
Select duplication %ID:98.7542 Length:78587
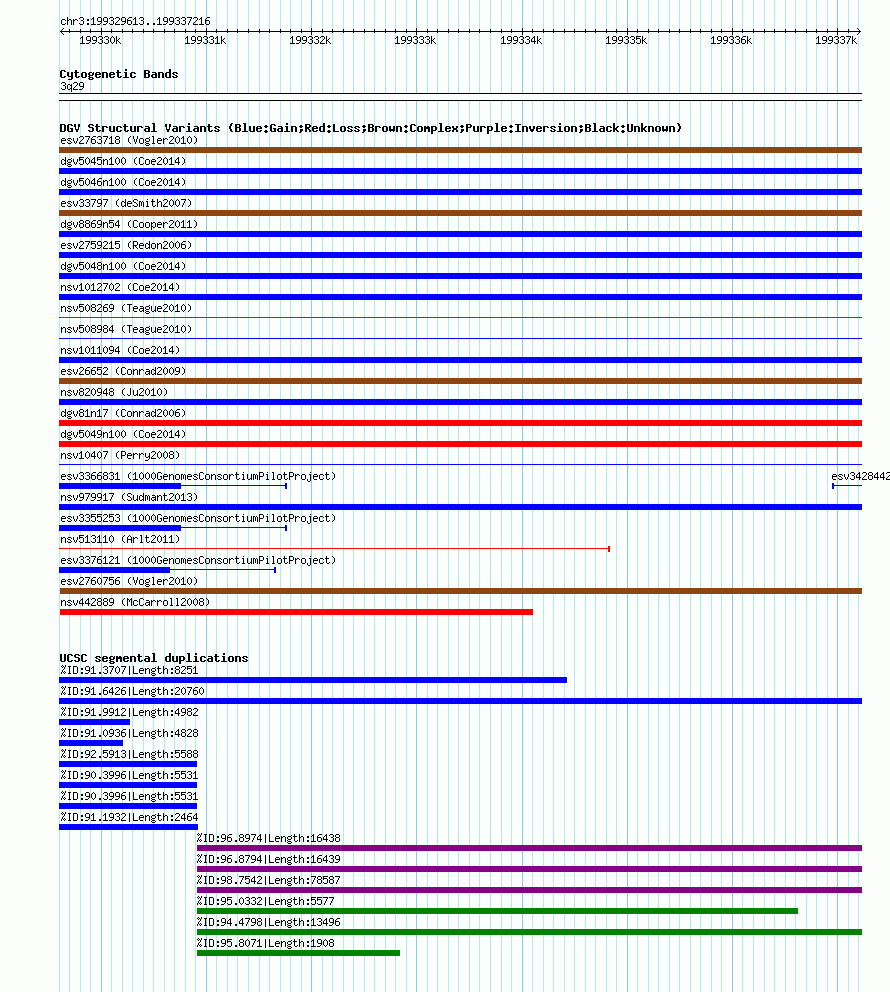coord(269,880)
